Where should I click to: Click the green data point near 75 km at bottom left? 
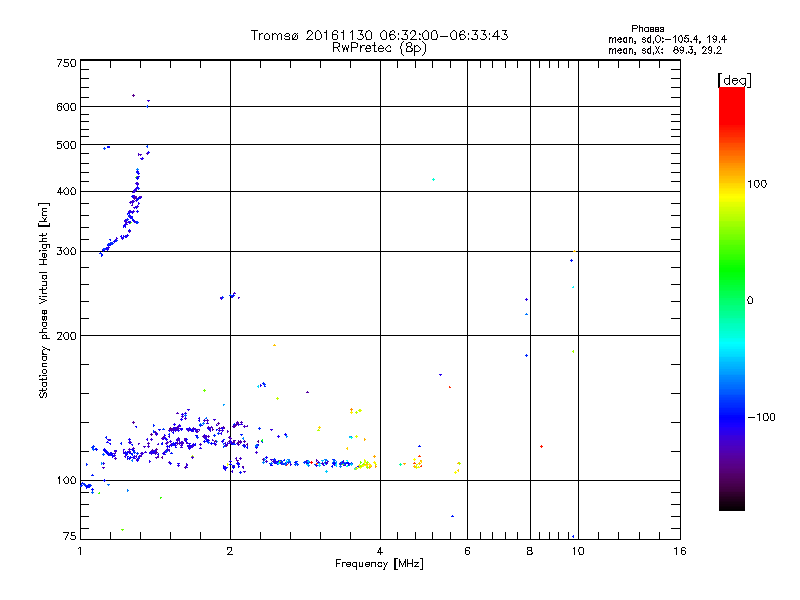(122, 530)
